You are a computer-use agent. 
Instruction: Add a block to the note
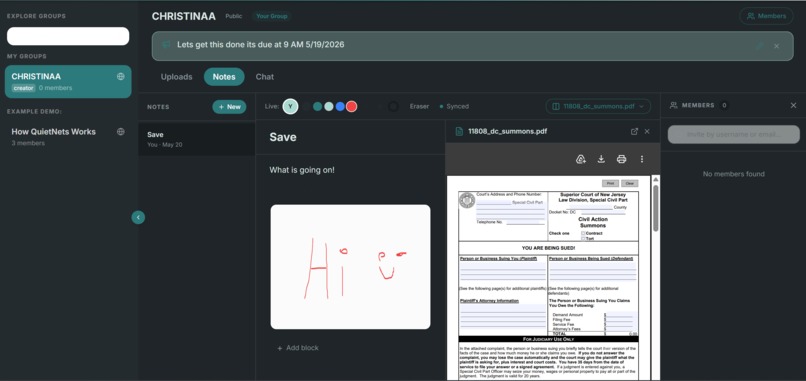click(298, 348)
